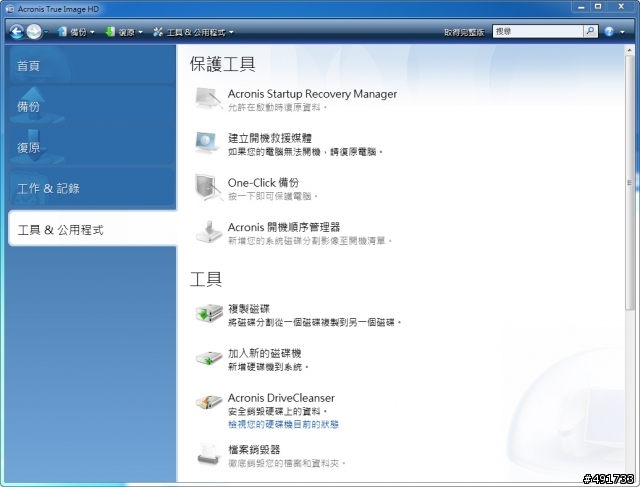The height and width of the screenshot is (487, 640).
Task: Click 檢視您的硬碟機目前的狀態 link
Action: click(x=283, y=425)
